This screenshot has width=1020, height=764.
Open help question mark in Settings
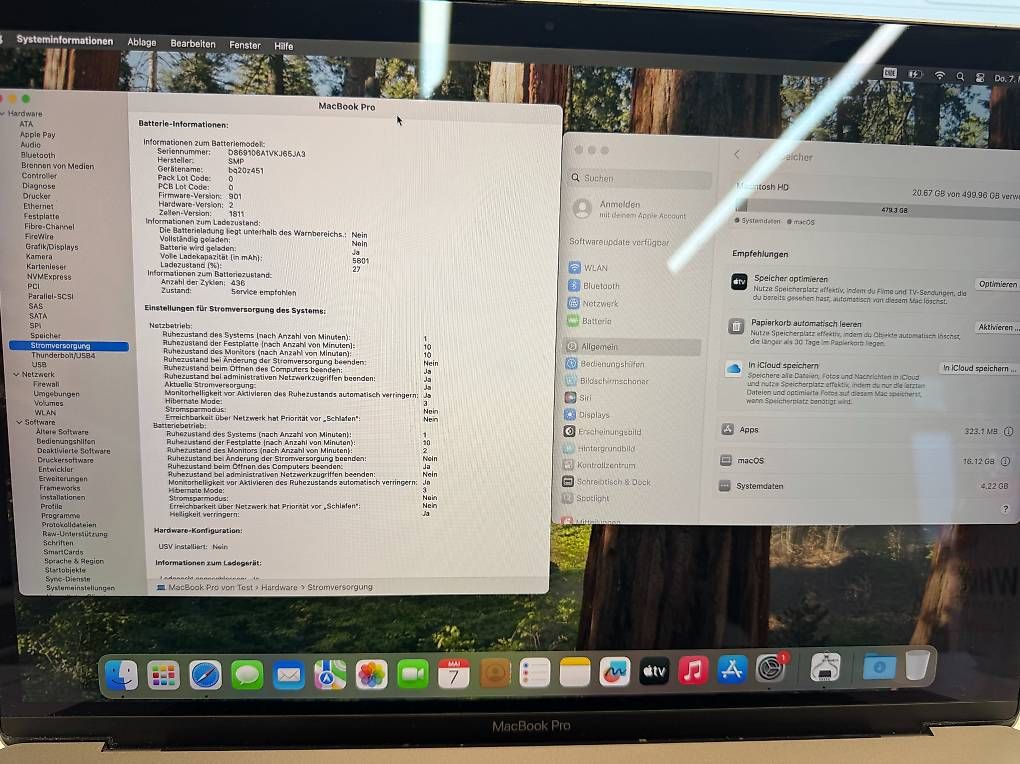coord(1005,510)
